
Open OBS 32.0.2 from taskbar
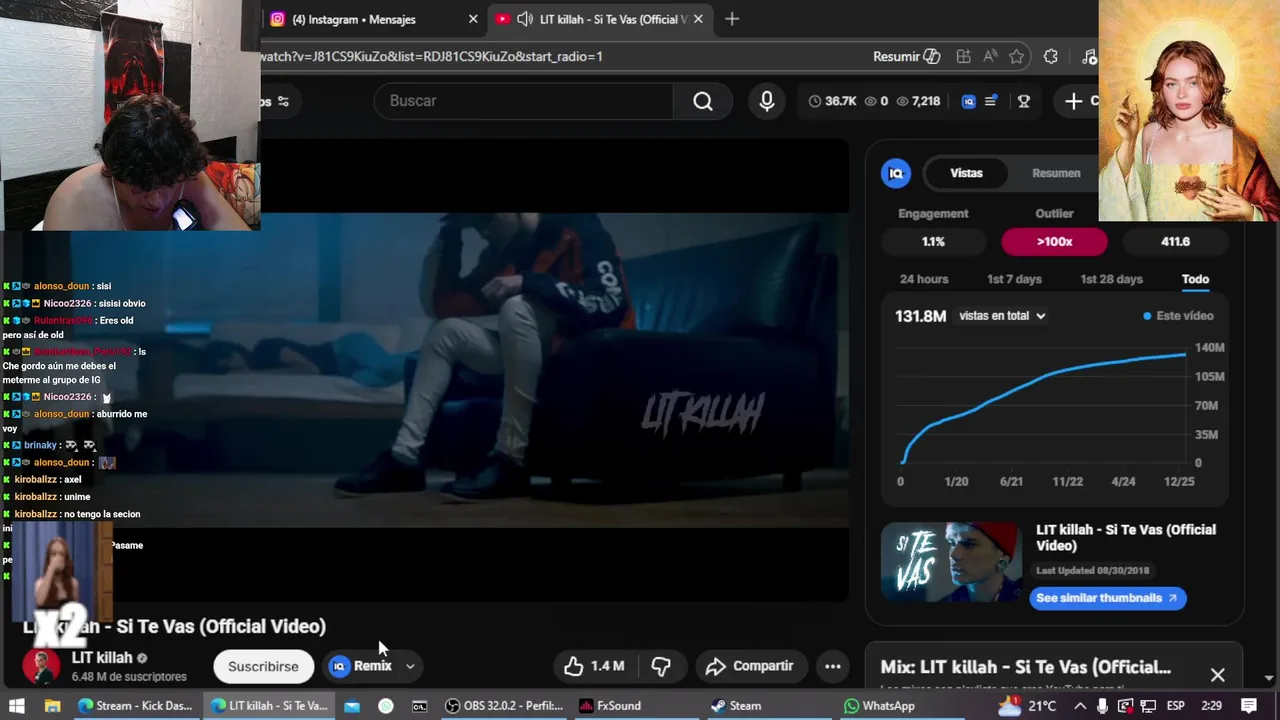tap(503, 705)
